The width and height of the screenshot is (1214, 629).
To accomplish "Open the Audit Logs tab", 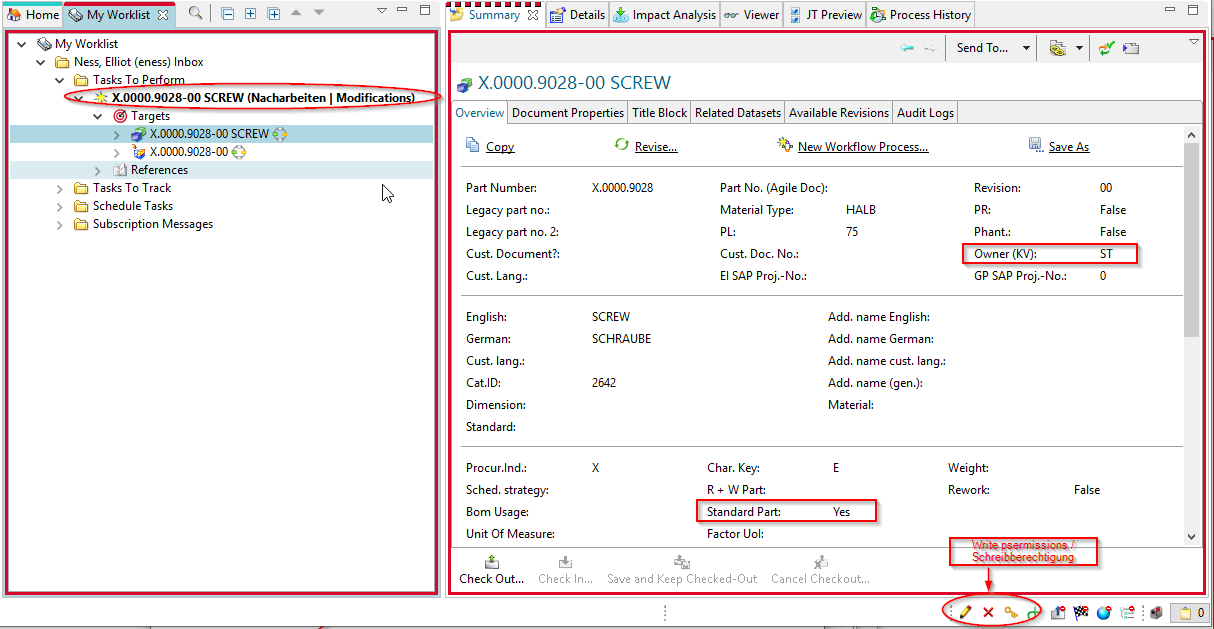I will tap(925, 113).
